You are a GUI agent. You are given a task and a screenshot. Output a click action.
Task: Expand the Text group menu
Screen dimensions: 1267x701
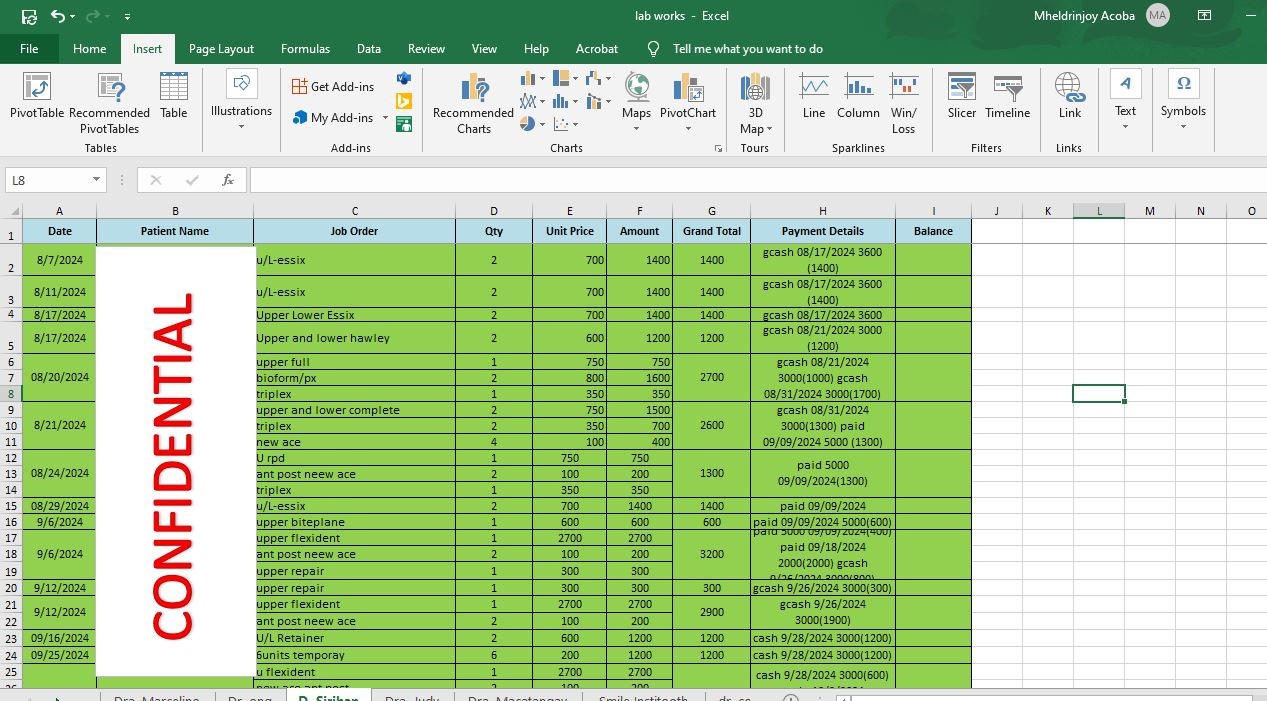[x=1126, y=99]
